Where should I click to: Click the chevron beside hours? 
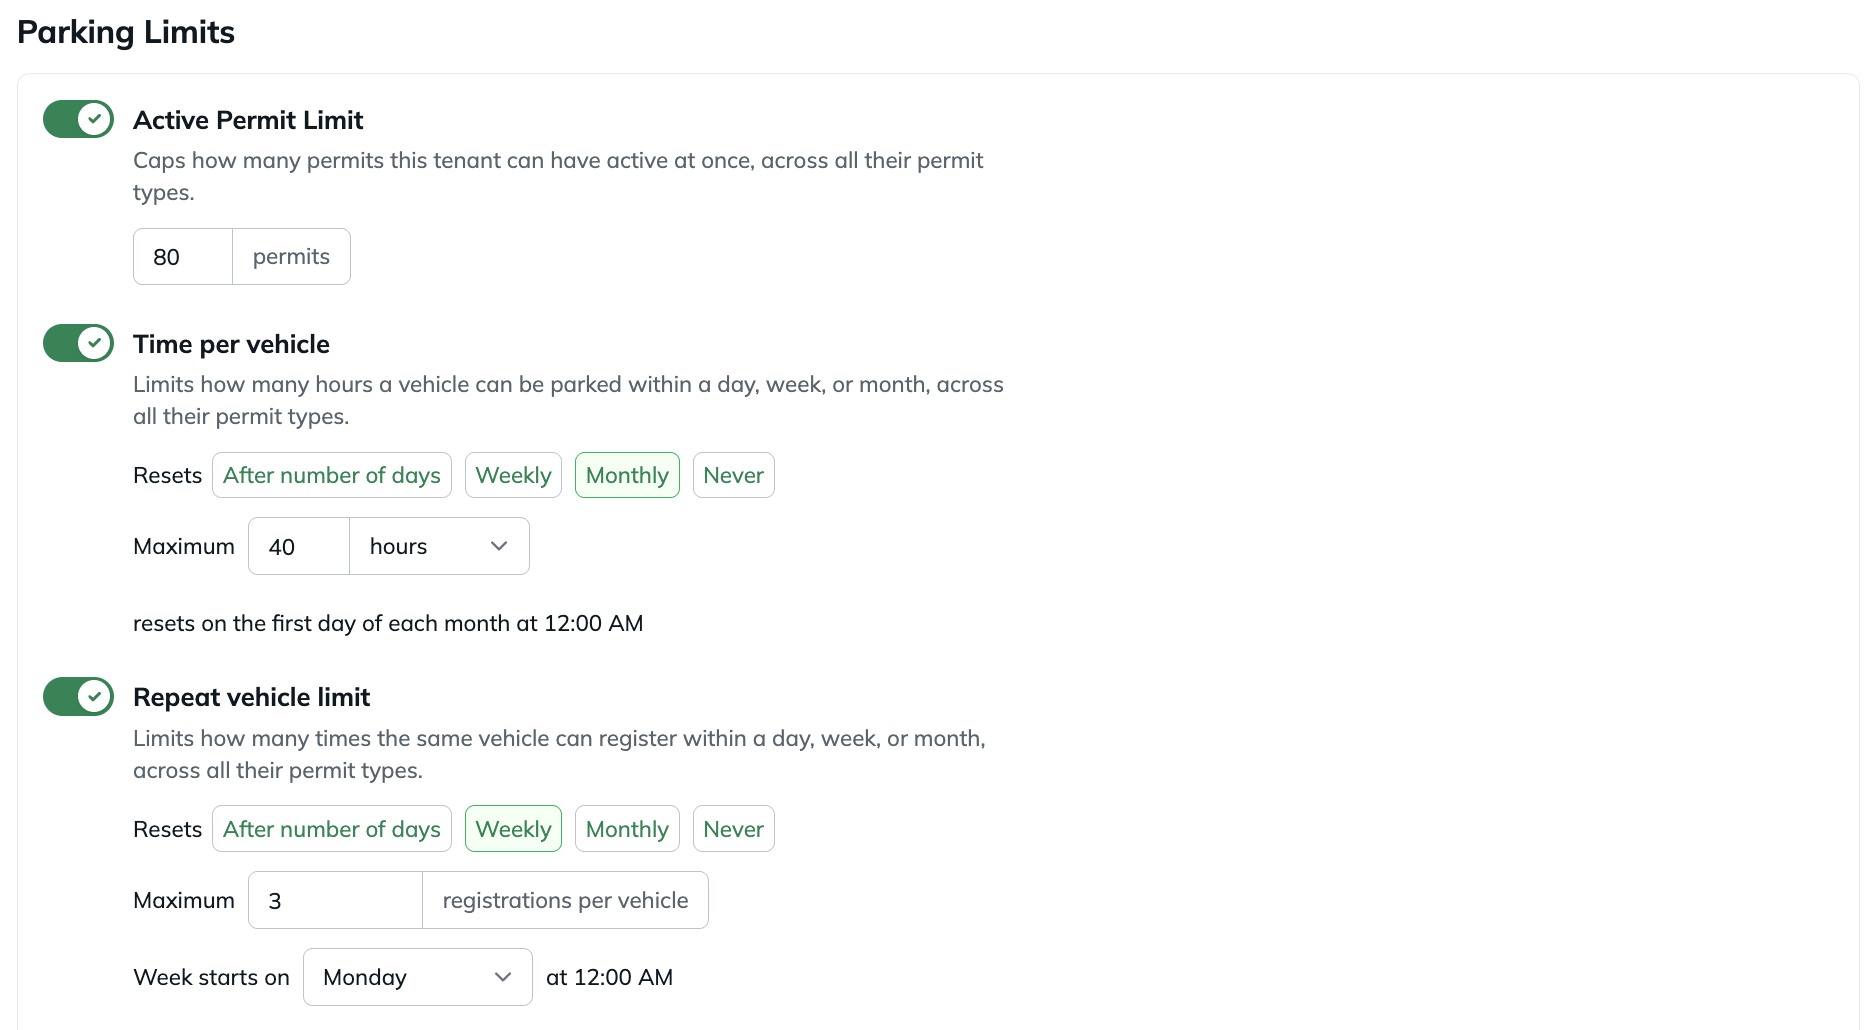click(x=499, y=546)
